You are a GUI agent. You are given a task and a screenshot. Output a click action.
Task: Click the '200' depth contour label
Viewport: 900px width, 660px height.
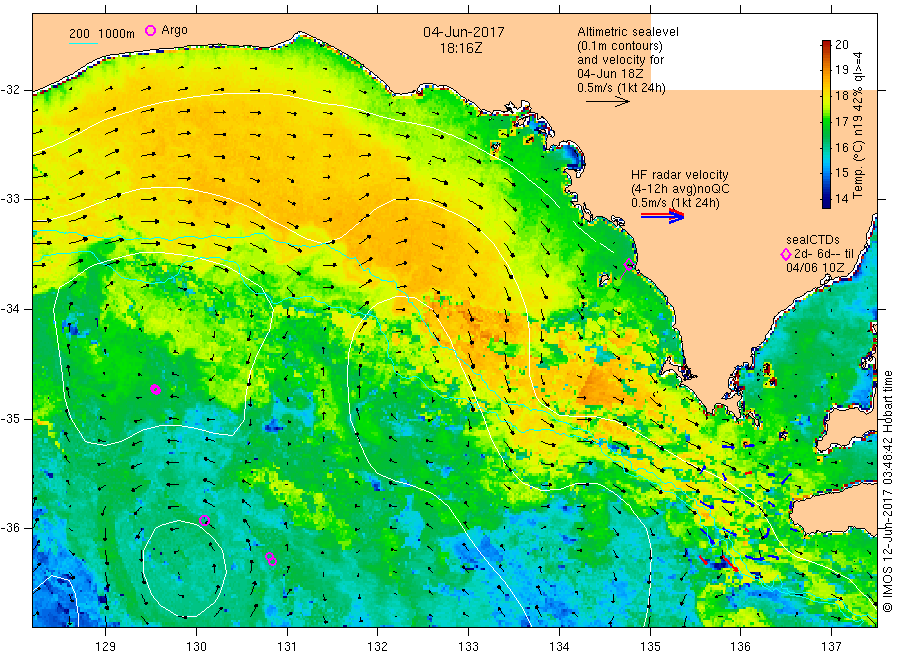pos(79,33)
